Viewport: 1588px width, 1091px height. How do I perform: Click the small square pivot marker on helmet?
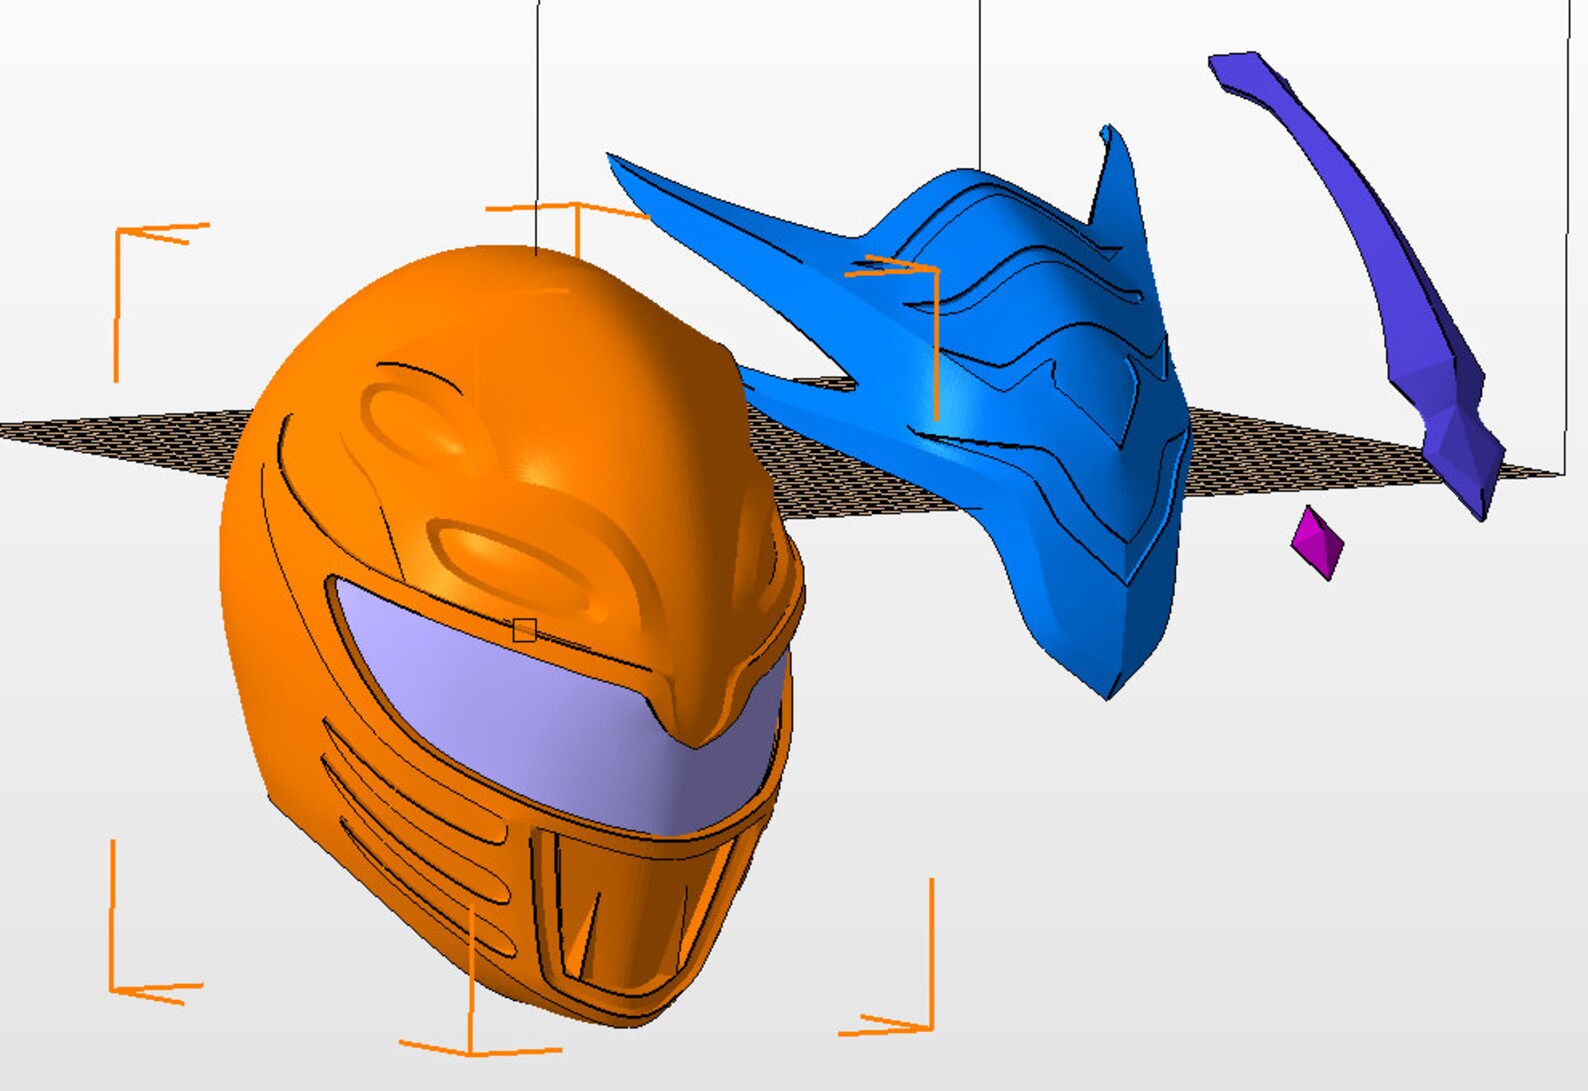pyautogui.click(x=524, y=630)
